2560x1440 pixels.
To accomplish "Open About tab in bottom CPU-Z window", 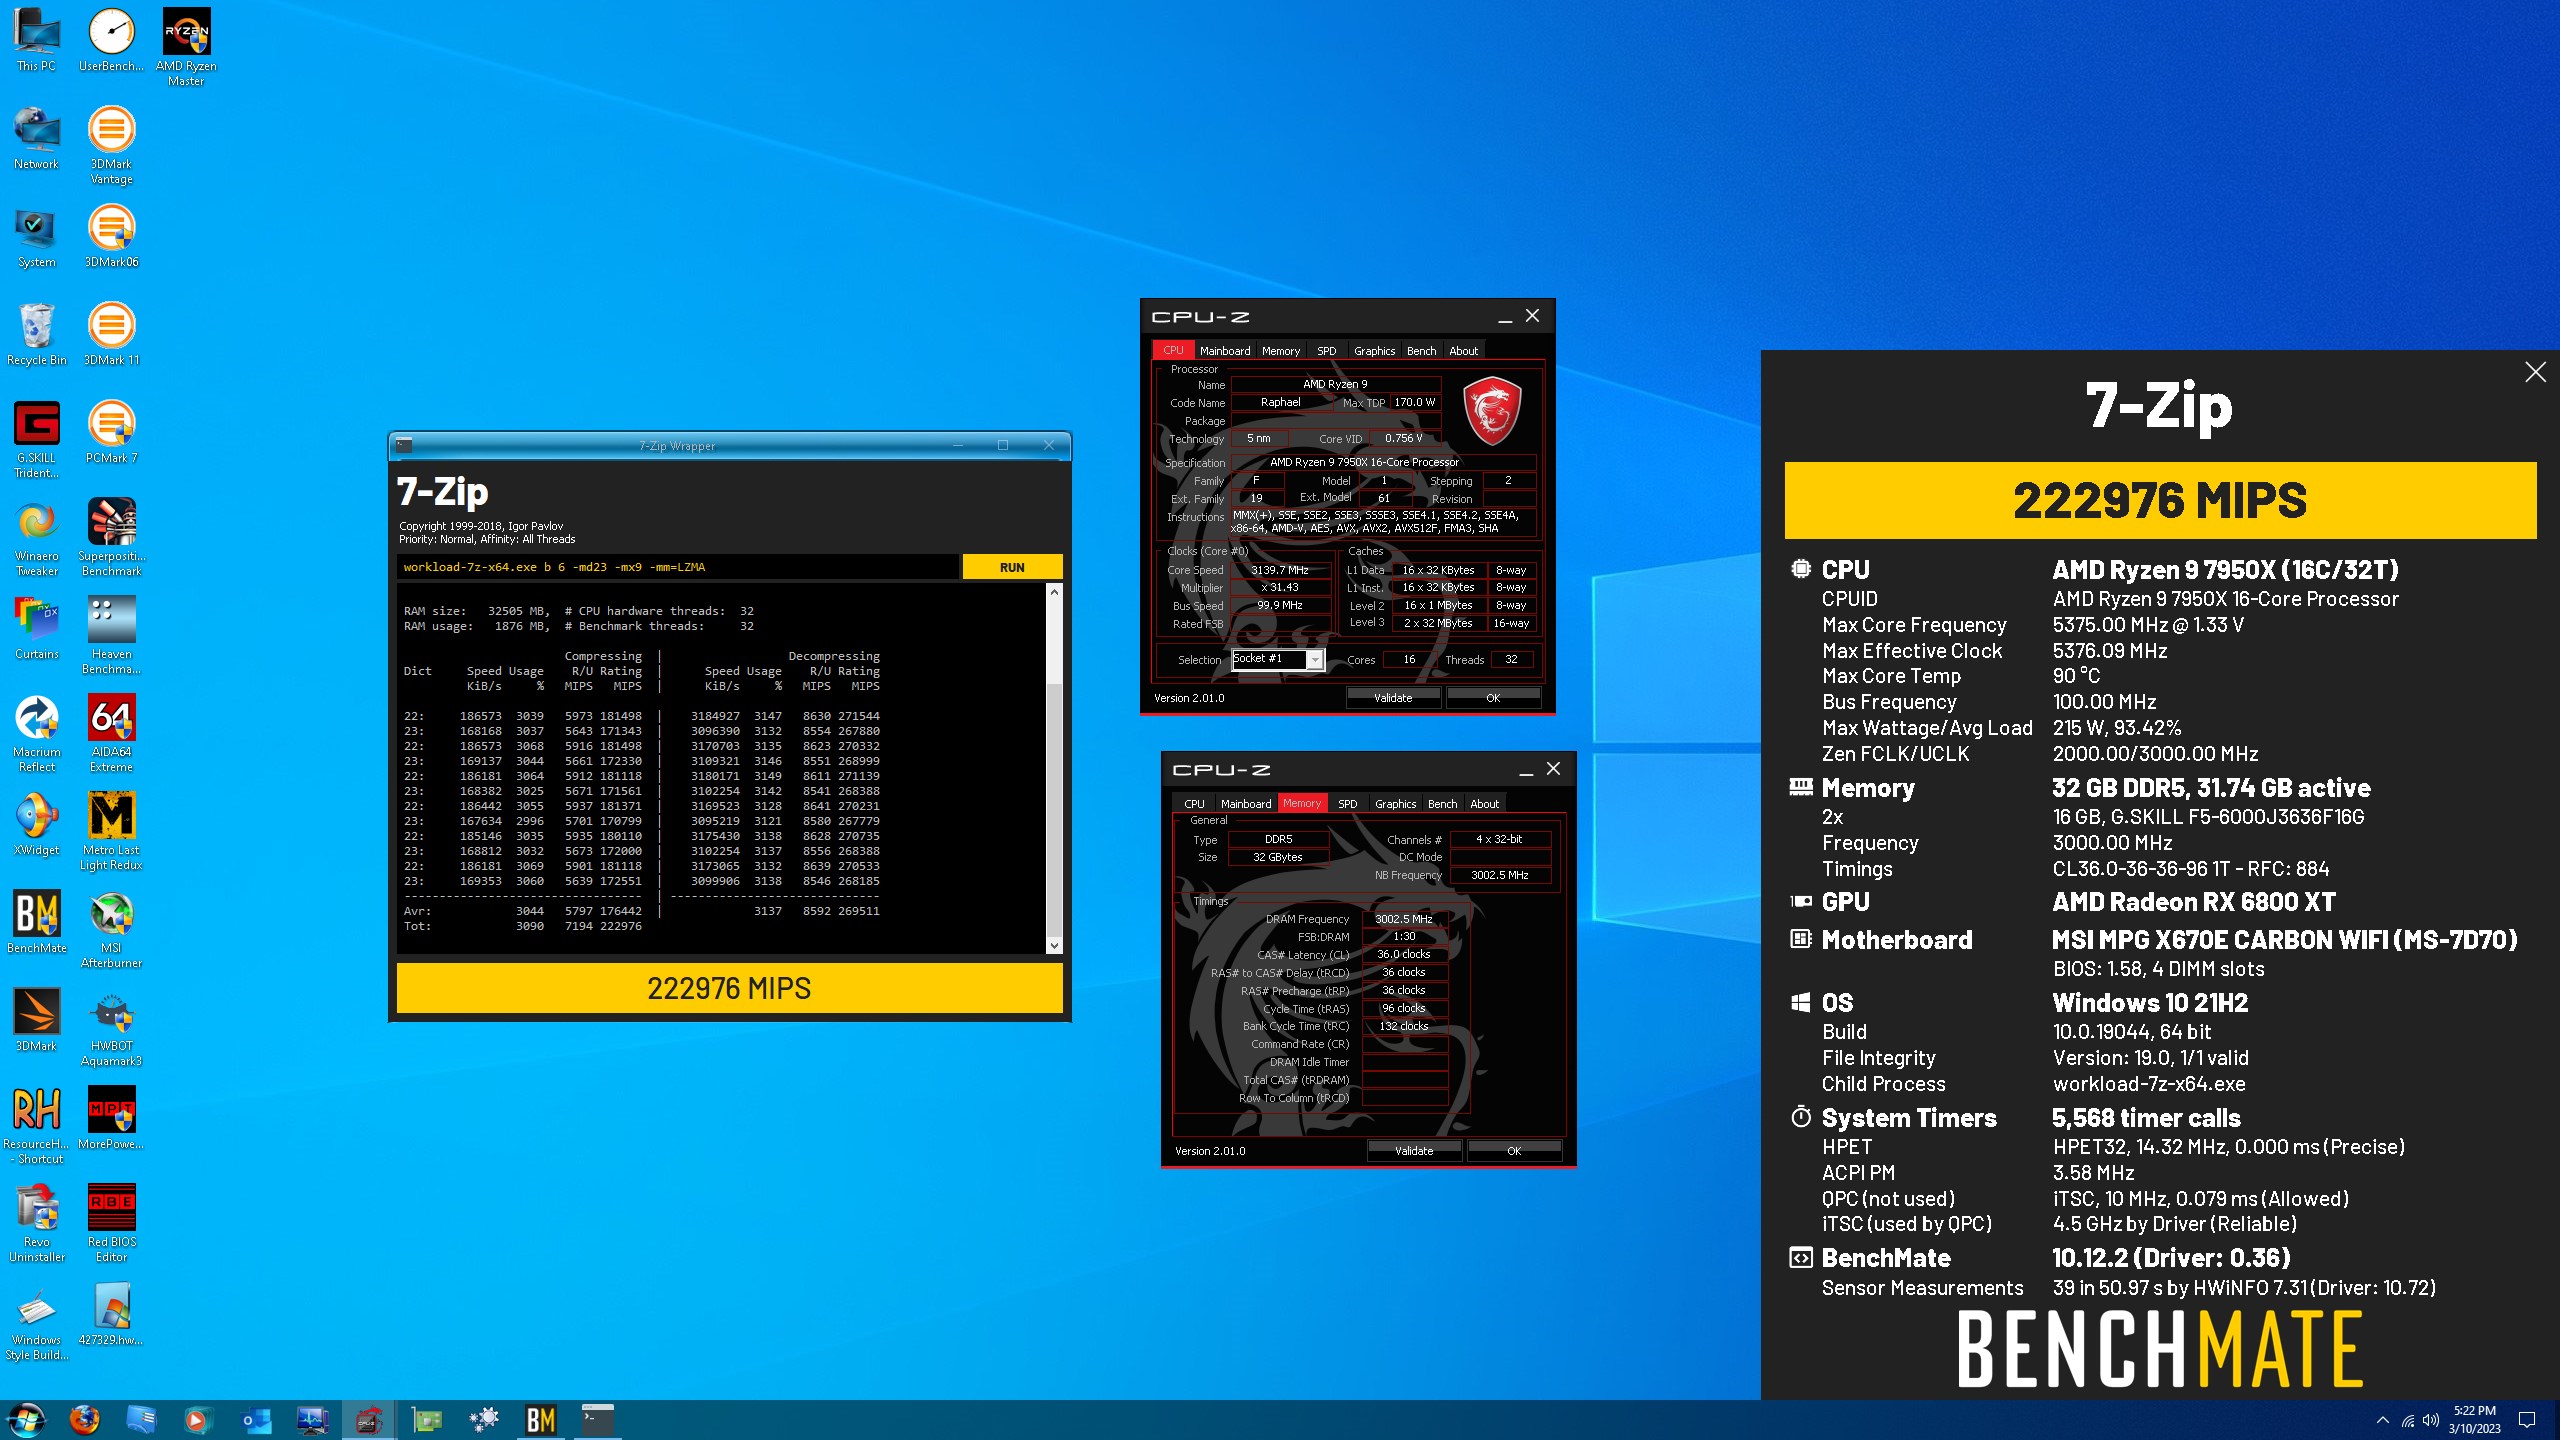I will click(x=1484, y=804).
